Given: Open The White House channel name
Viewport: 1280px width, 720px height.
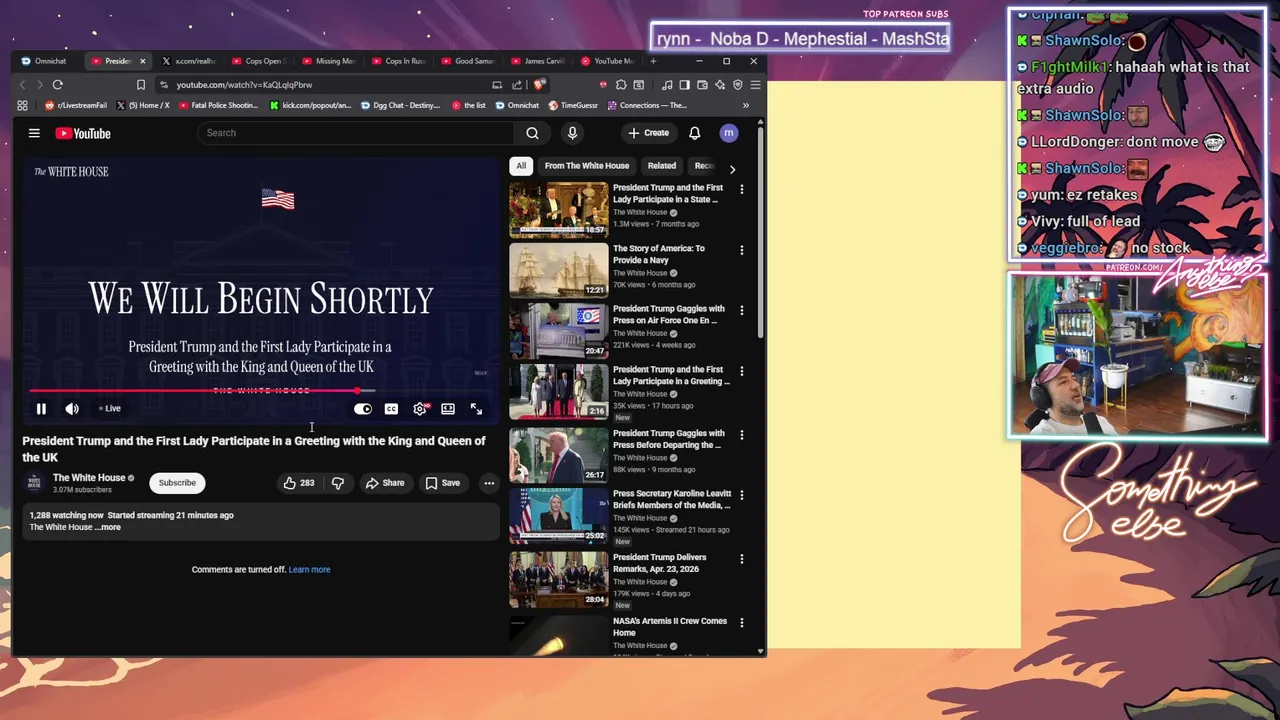Looking at the screenshot, I should point(89,478).
